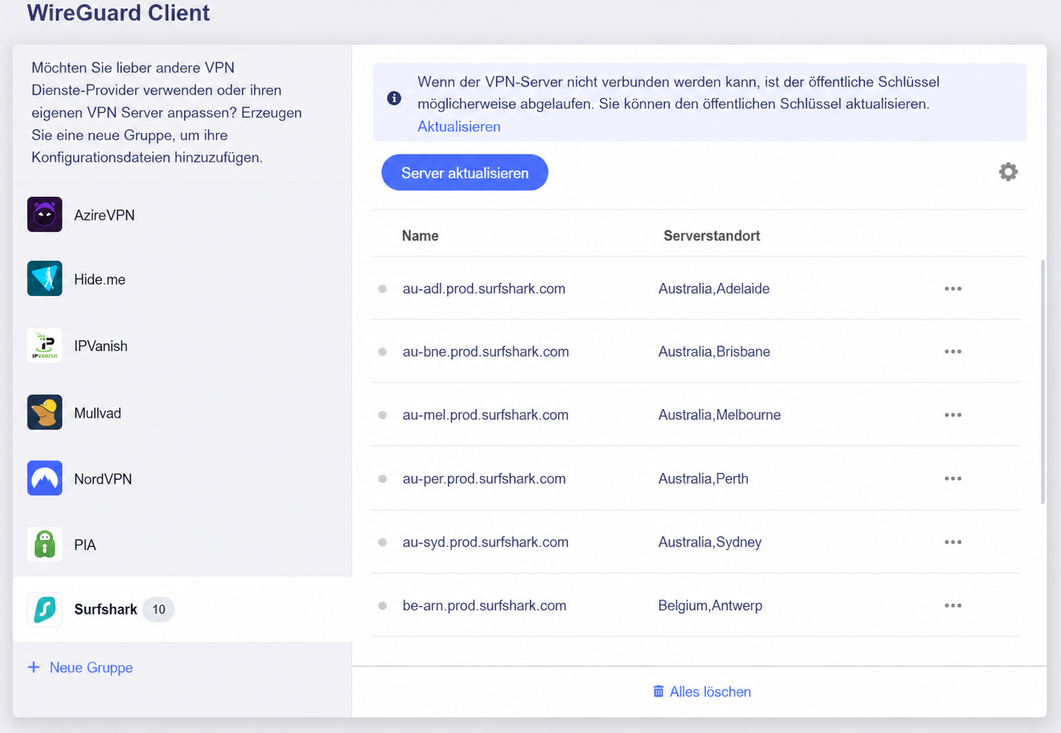Viewport: 1061px width, 733px height.
Task: Select au-mel.prod.surfshark.com server name
Action: (x=485, y=415)
